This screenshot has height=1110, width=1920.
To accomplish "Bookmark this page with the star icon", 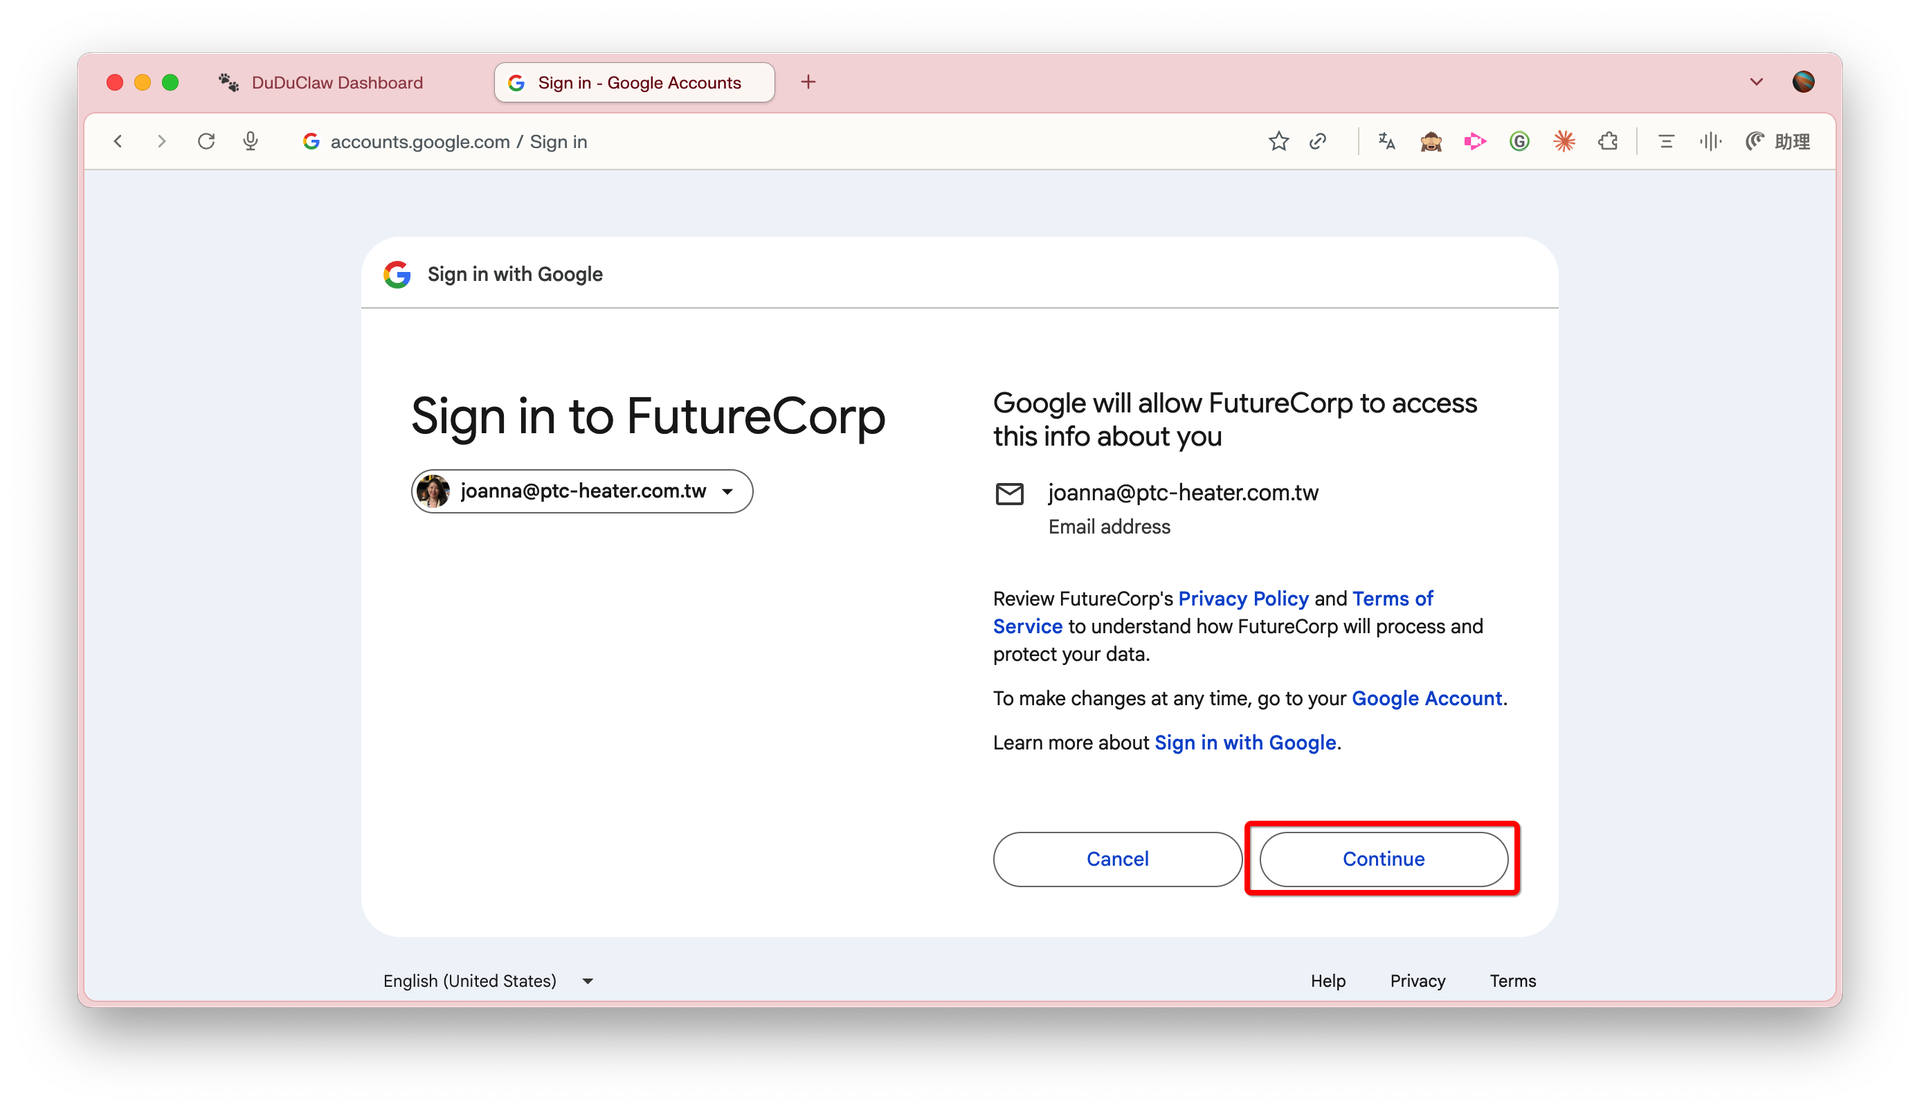I will point(1278,141).
